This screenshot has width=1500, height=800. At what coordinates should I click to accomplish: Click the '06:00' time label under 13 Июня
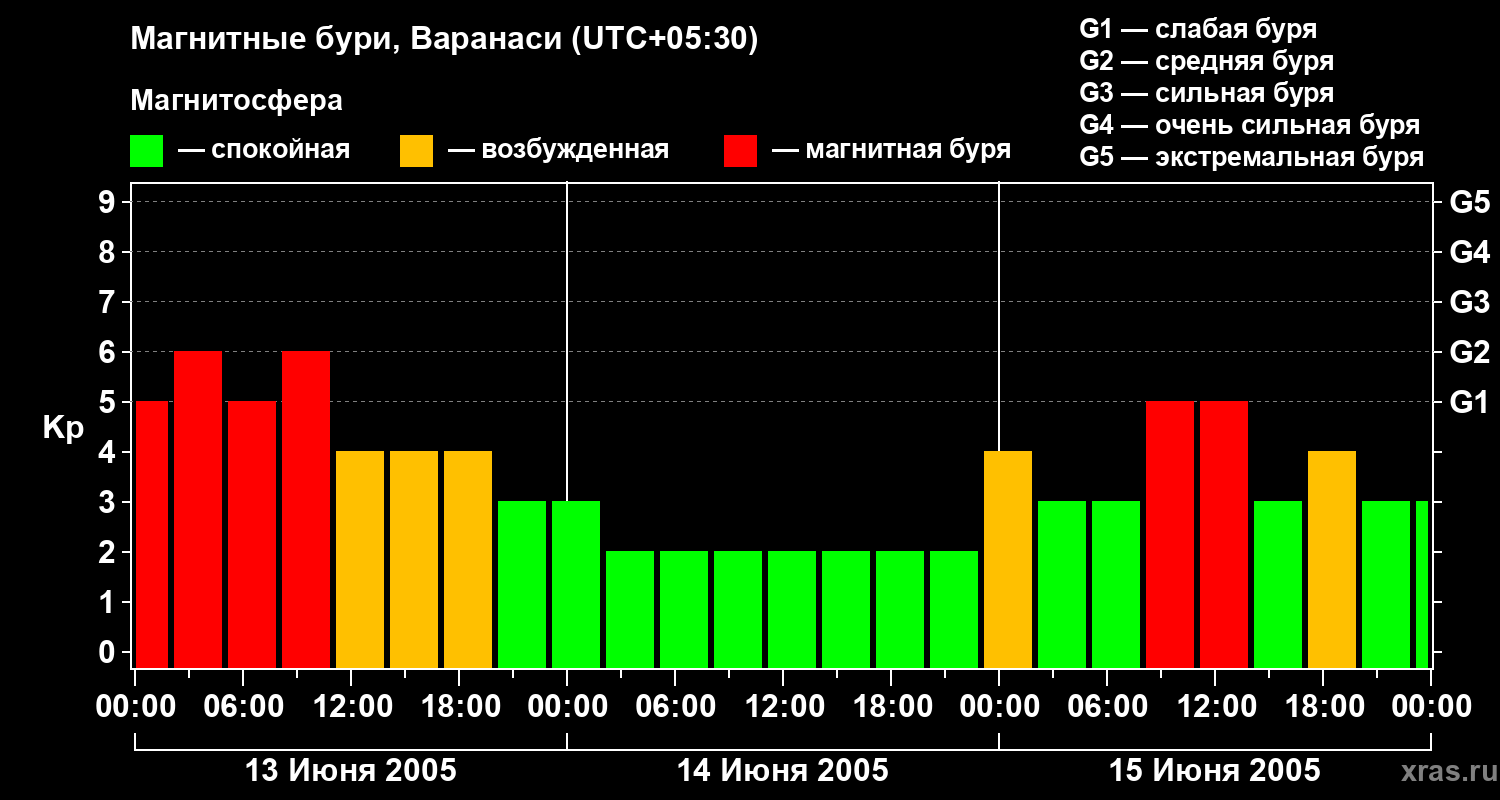coord(244,707)
